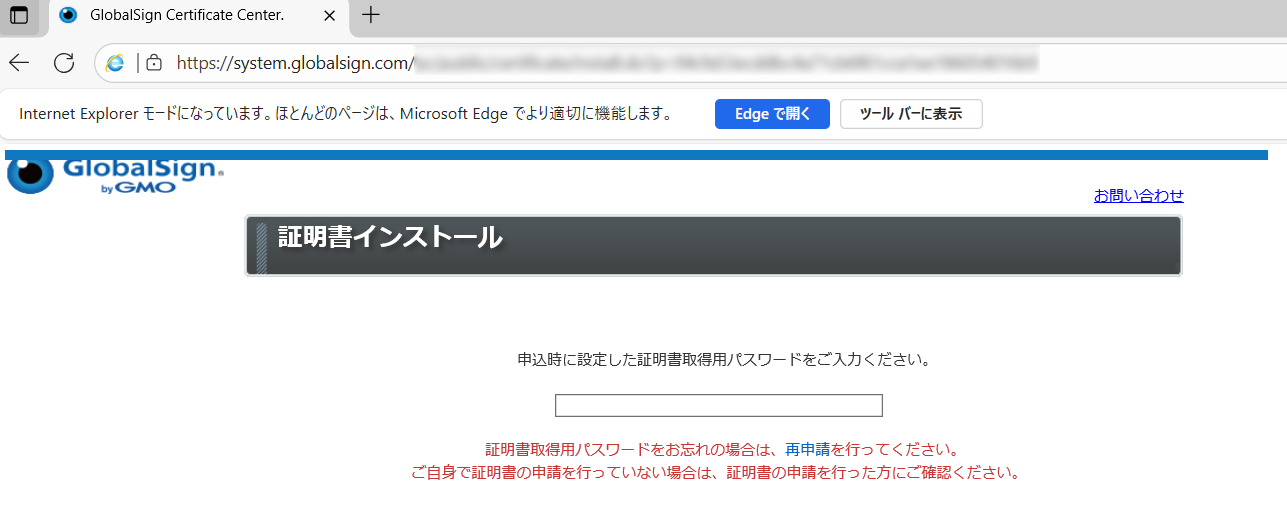The width and height of the screenshot is (1287, 512).
Task: View site info via the lock icon
Action: (154, 63)
